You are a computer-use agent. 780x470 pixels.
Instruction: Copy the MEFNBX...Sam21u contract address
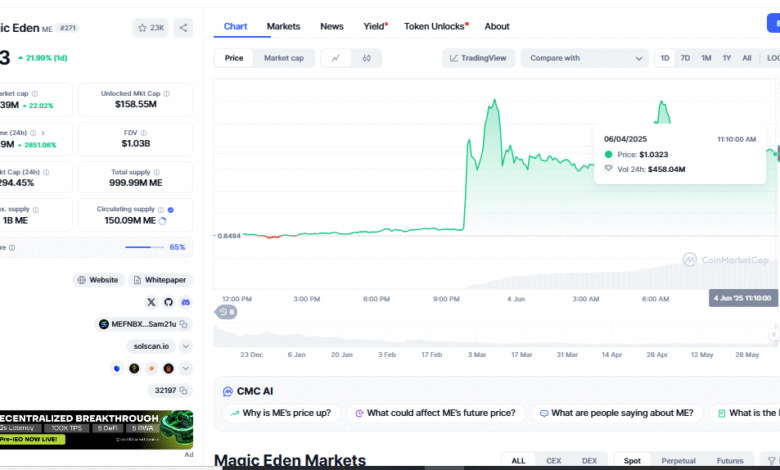tap(184, 324)
